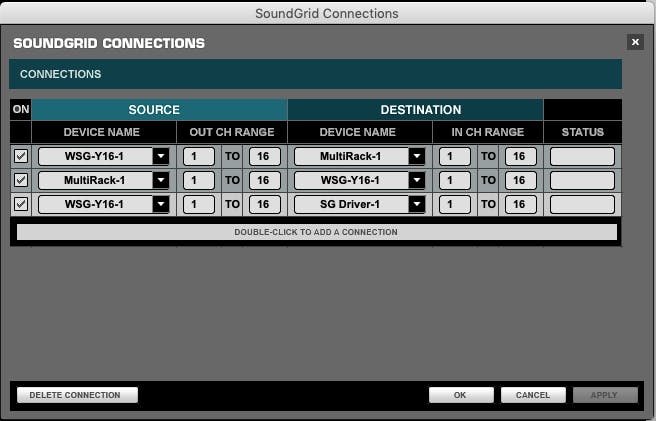
Task: Select out channel start field in SG Driver-1 row
Action: coord(199,204)
